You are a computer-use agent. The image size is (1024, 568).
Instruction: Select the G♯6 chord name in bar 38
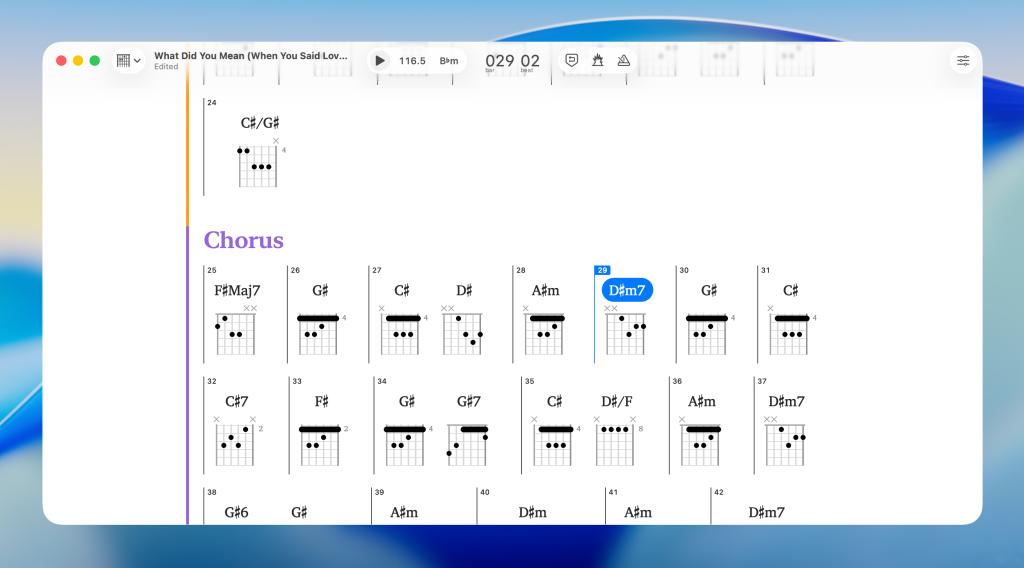pyautogui.click(x=236, y=512)
